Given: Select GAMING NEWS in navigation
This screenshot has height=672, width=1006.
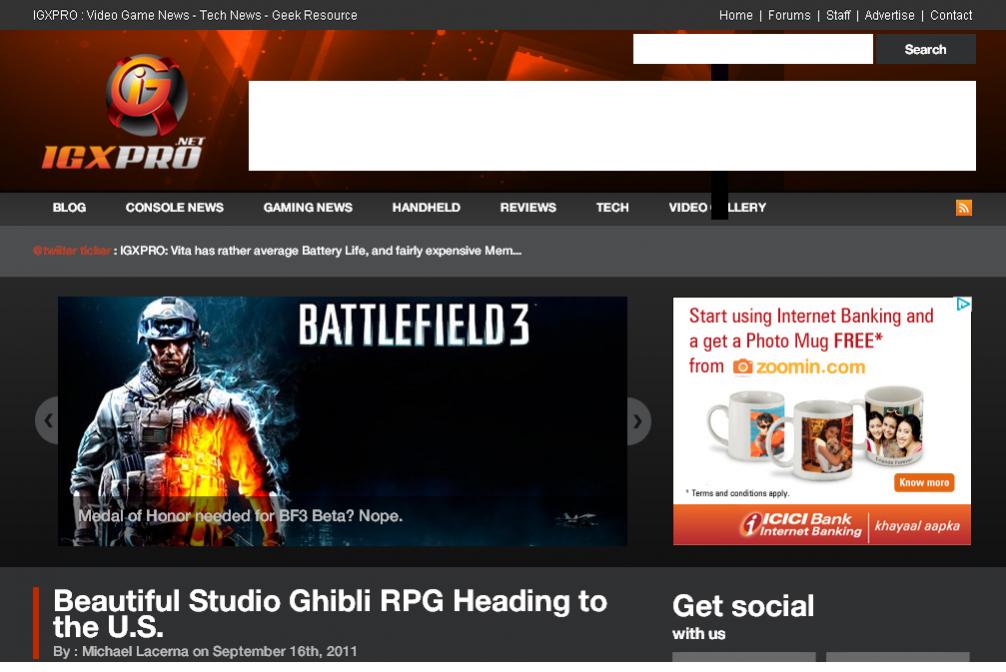Looking at the screenshot, I should tap(308, 207).
